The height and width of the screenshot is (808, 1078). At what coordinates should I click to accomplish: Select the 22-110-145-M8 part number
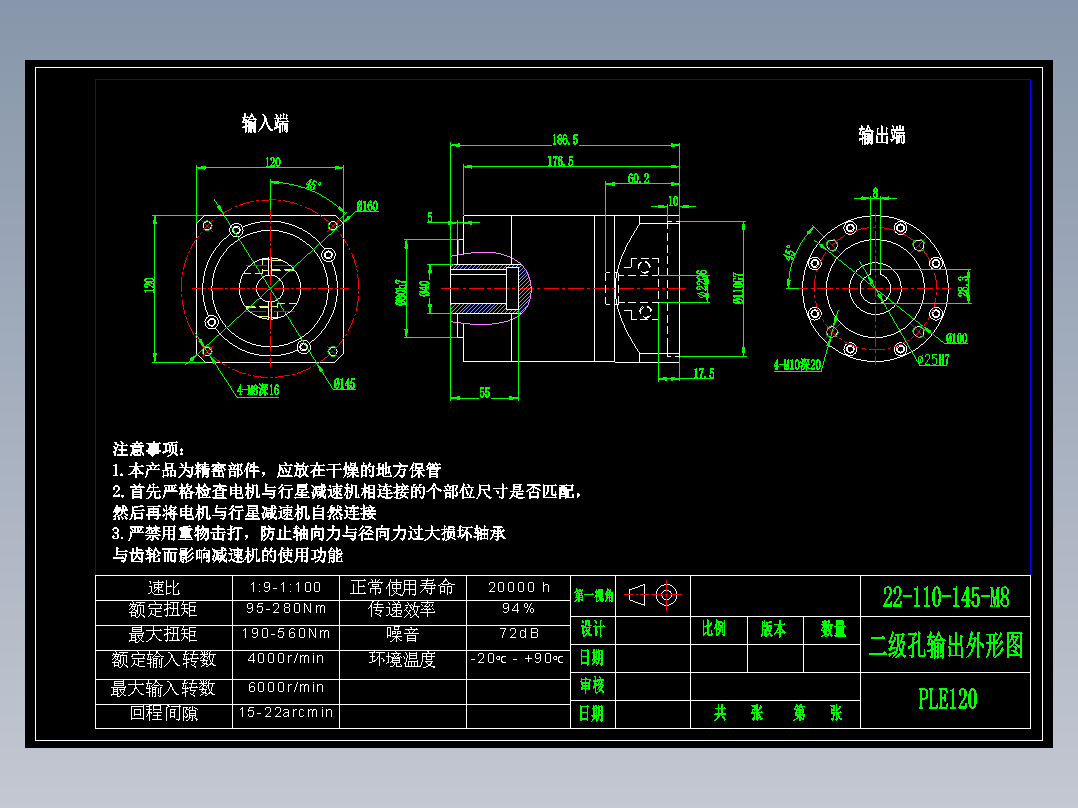(944, 595)
